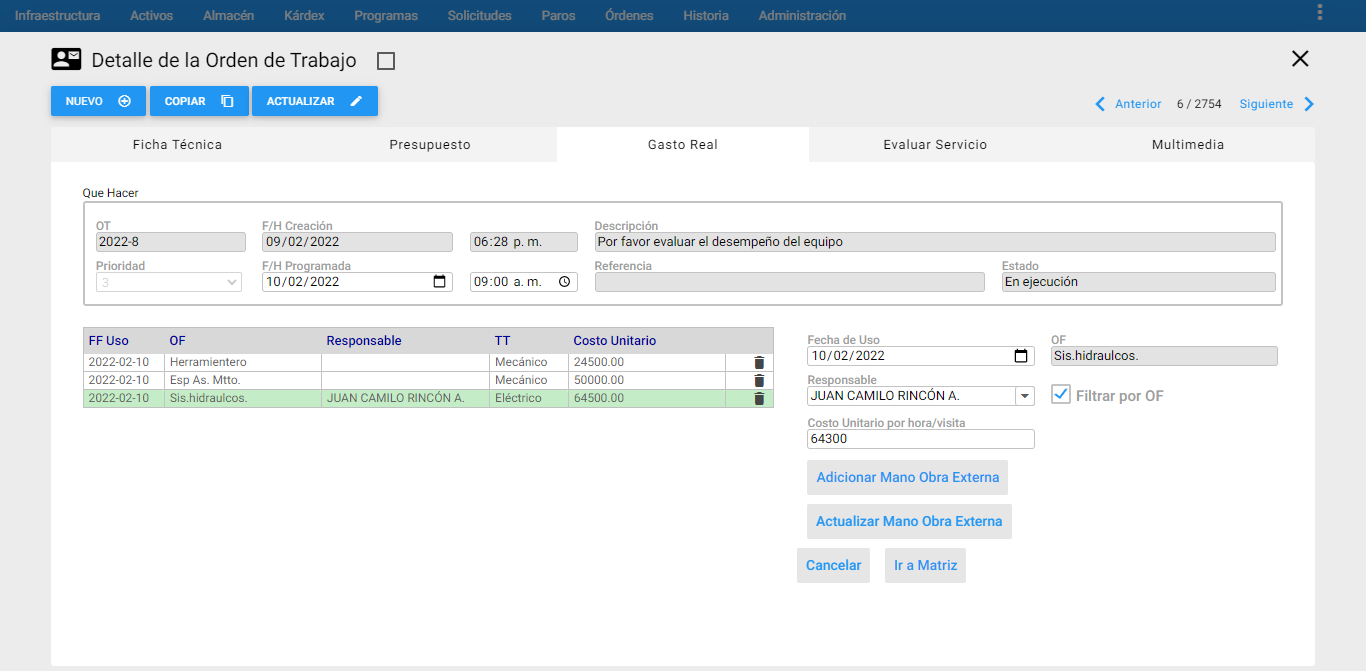Screen dimensions: 1366x671
Task: Click the right chevron beside Siguiente
Action: 1309,104
